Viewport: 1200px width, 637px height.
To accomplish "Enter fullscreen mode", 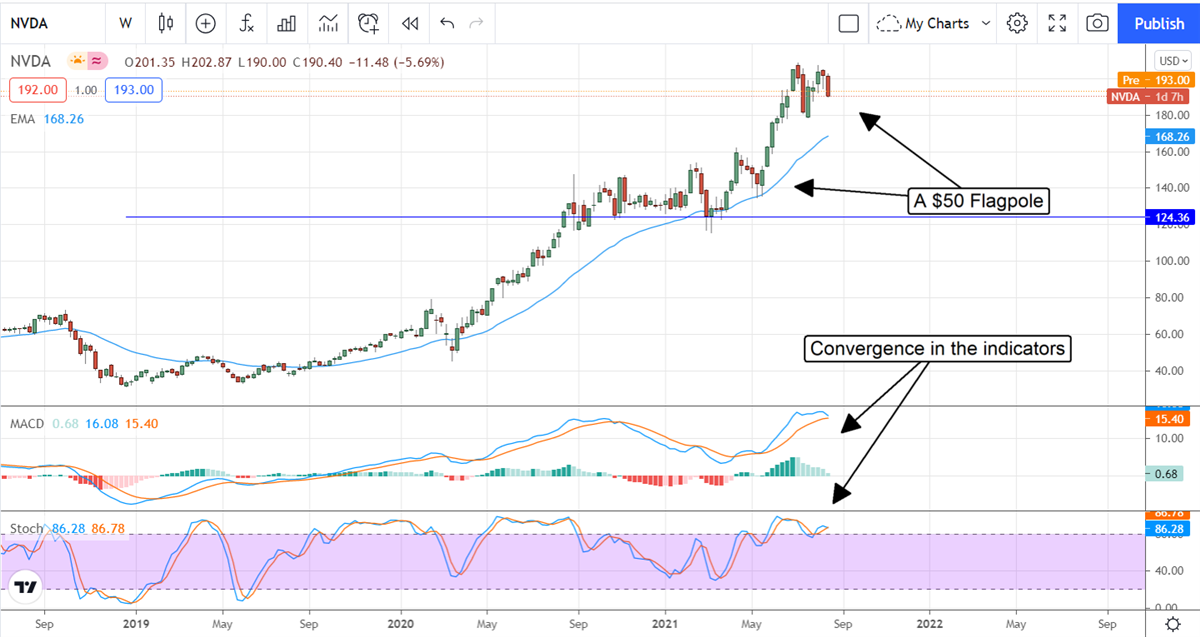I will point(1057,23).
